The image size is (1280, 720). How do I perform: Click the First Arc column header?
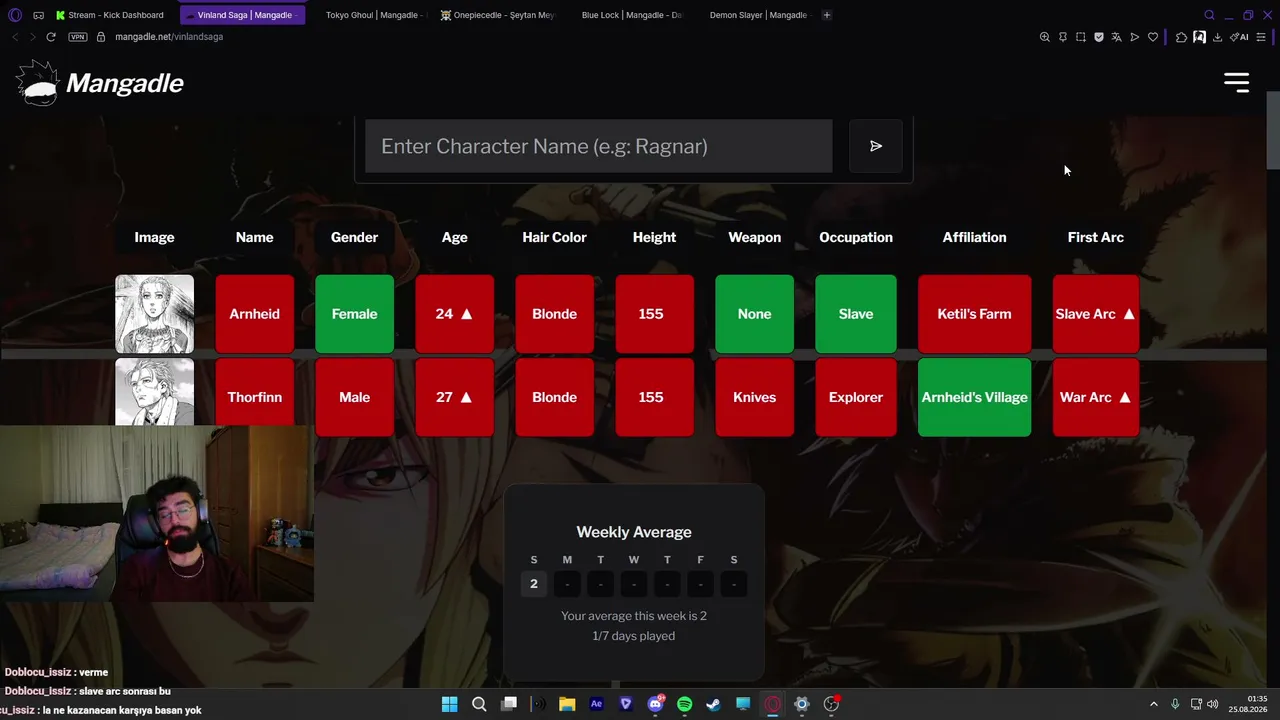1096,237
